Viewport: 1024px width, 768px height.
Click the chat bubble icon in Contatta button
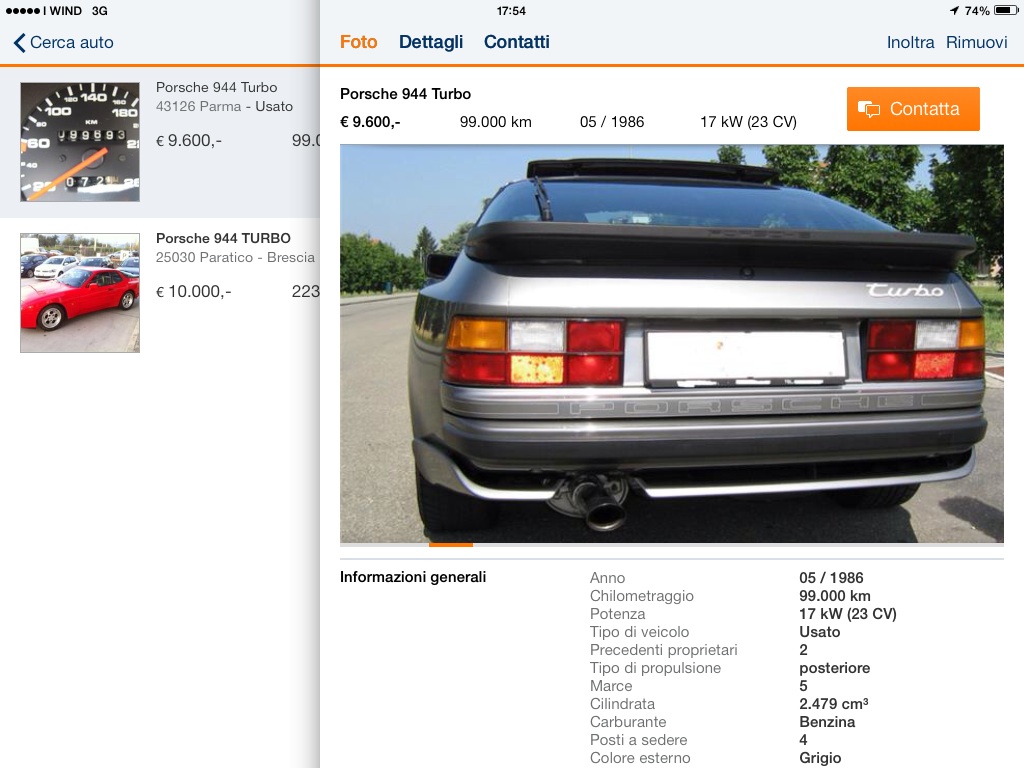tap(869, 109)
